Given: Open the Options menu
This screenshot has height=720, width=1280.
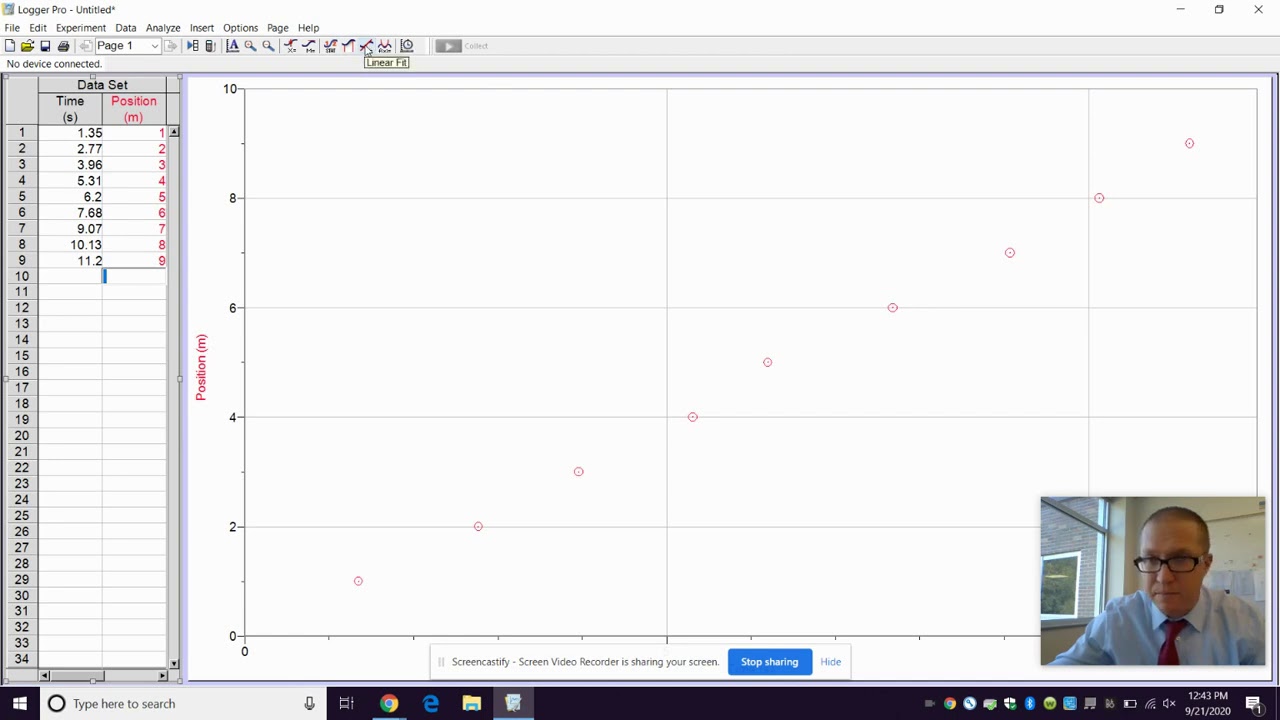Looking at the screenshot, I should (x=240, y=28).
